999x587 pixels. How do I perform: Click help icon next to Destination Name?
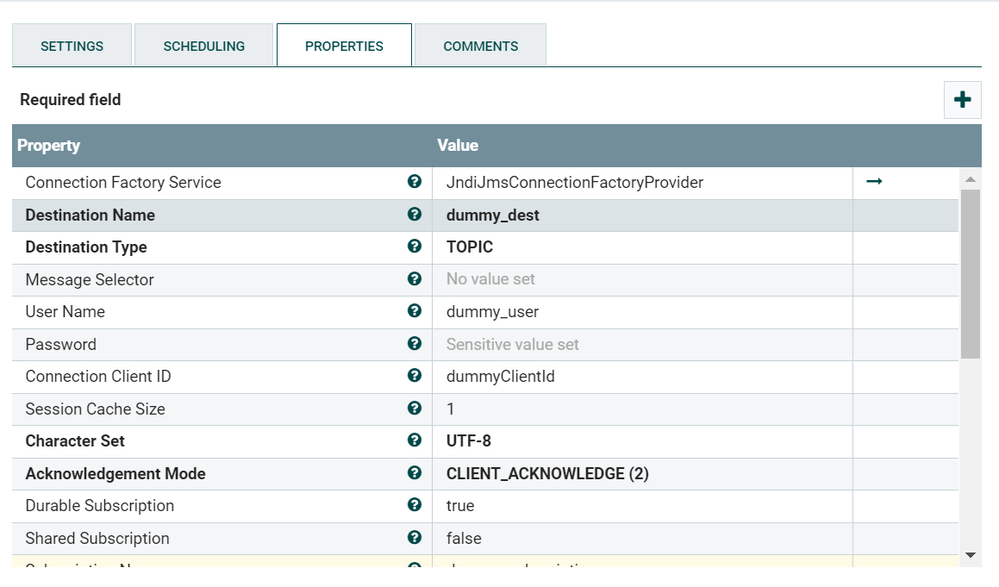[x=414, y=214]
